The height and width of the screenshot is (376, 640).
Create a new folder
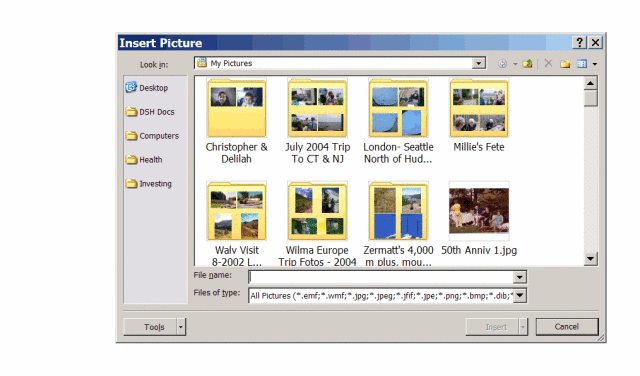coord(565,64)
